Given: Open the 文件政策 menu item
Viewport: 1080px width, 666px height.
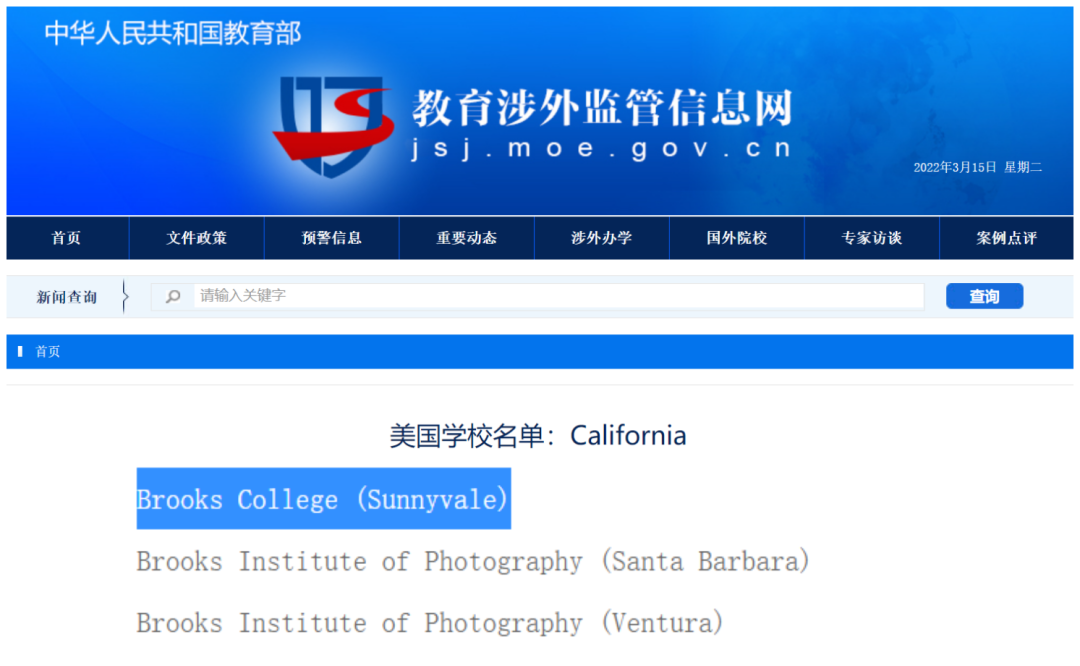Looking at the screenshot, I should (196, 238).
